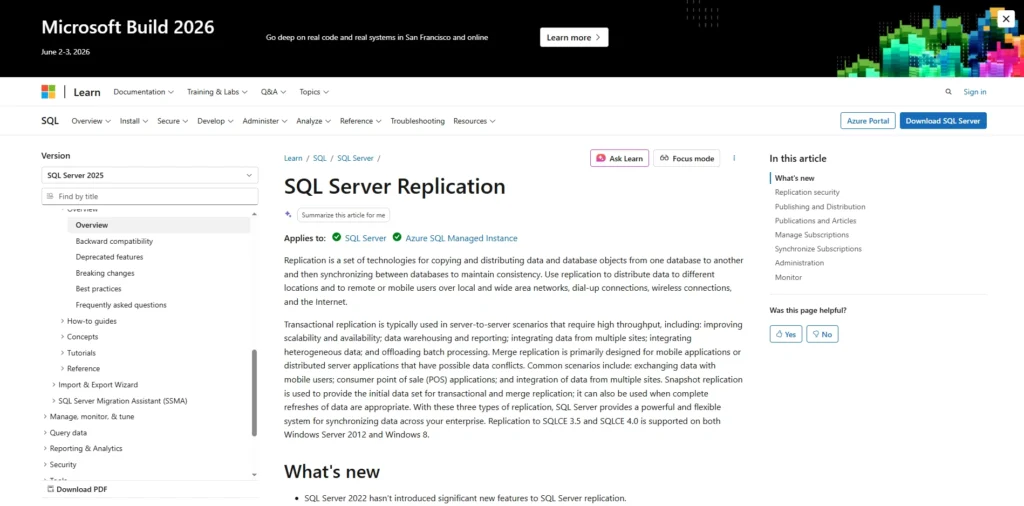This screenshot has height=506, width=1024.
Task: Click the Microsoft logo icon
Action: [x=48, y=92]
